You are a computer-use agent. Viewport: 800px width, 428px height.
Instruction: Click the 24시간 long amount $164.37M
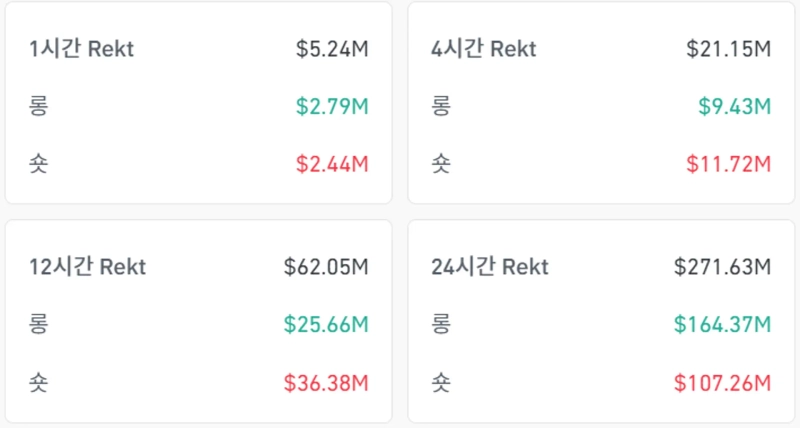coord(722,324)
